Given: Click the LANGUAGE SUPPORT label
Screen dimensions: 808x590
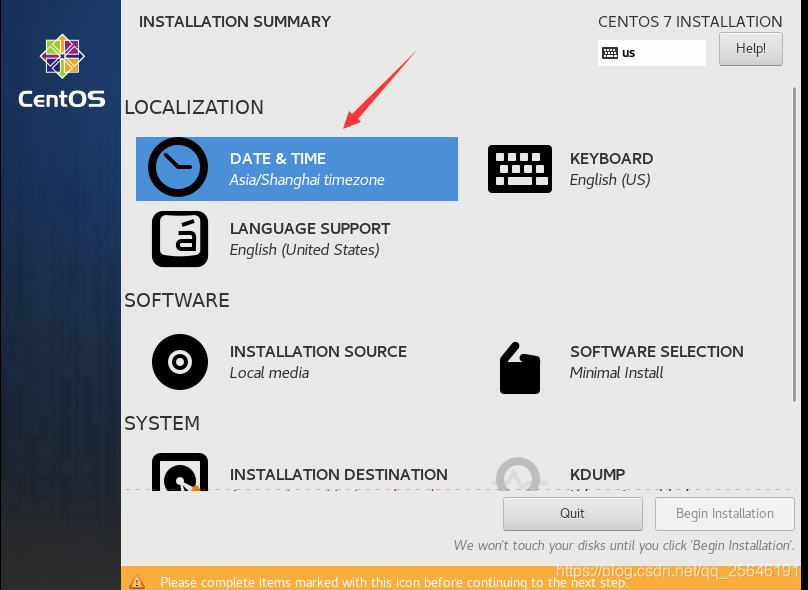Looking at the screenshot, I should (x=310, y=228).
